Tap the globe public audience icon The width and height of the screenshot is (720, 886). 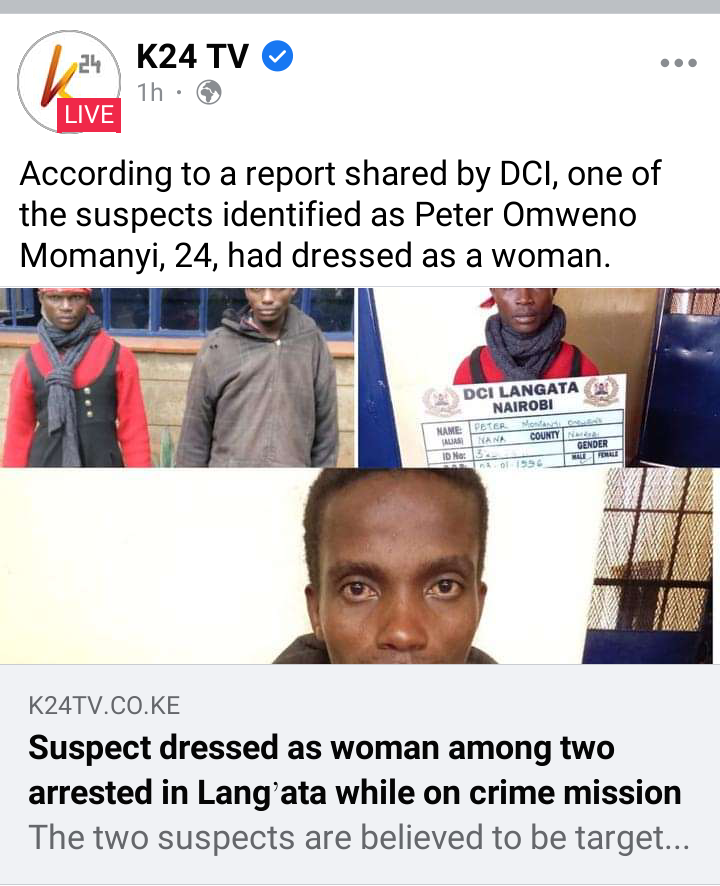click(x=209, y=93)
